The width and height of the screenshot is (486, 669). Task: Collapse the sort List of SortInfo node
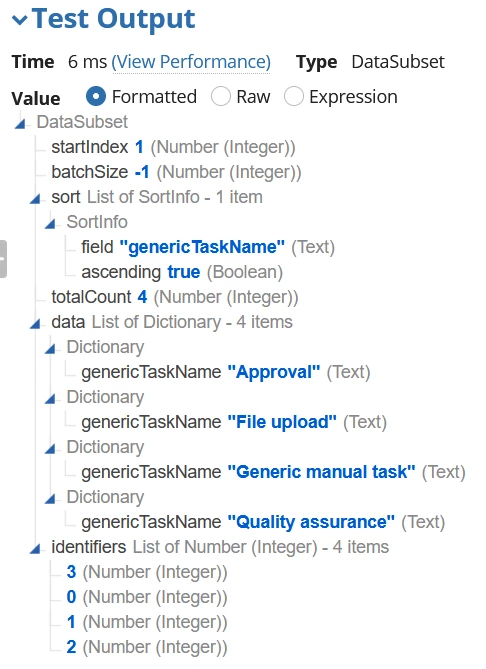pos(35,198)
